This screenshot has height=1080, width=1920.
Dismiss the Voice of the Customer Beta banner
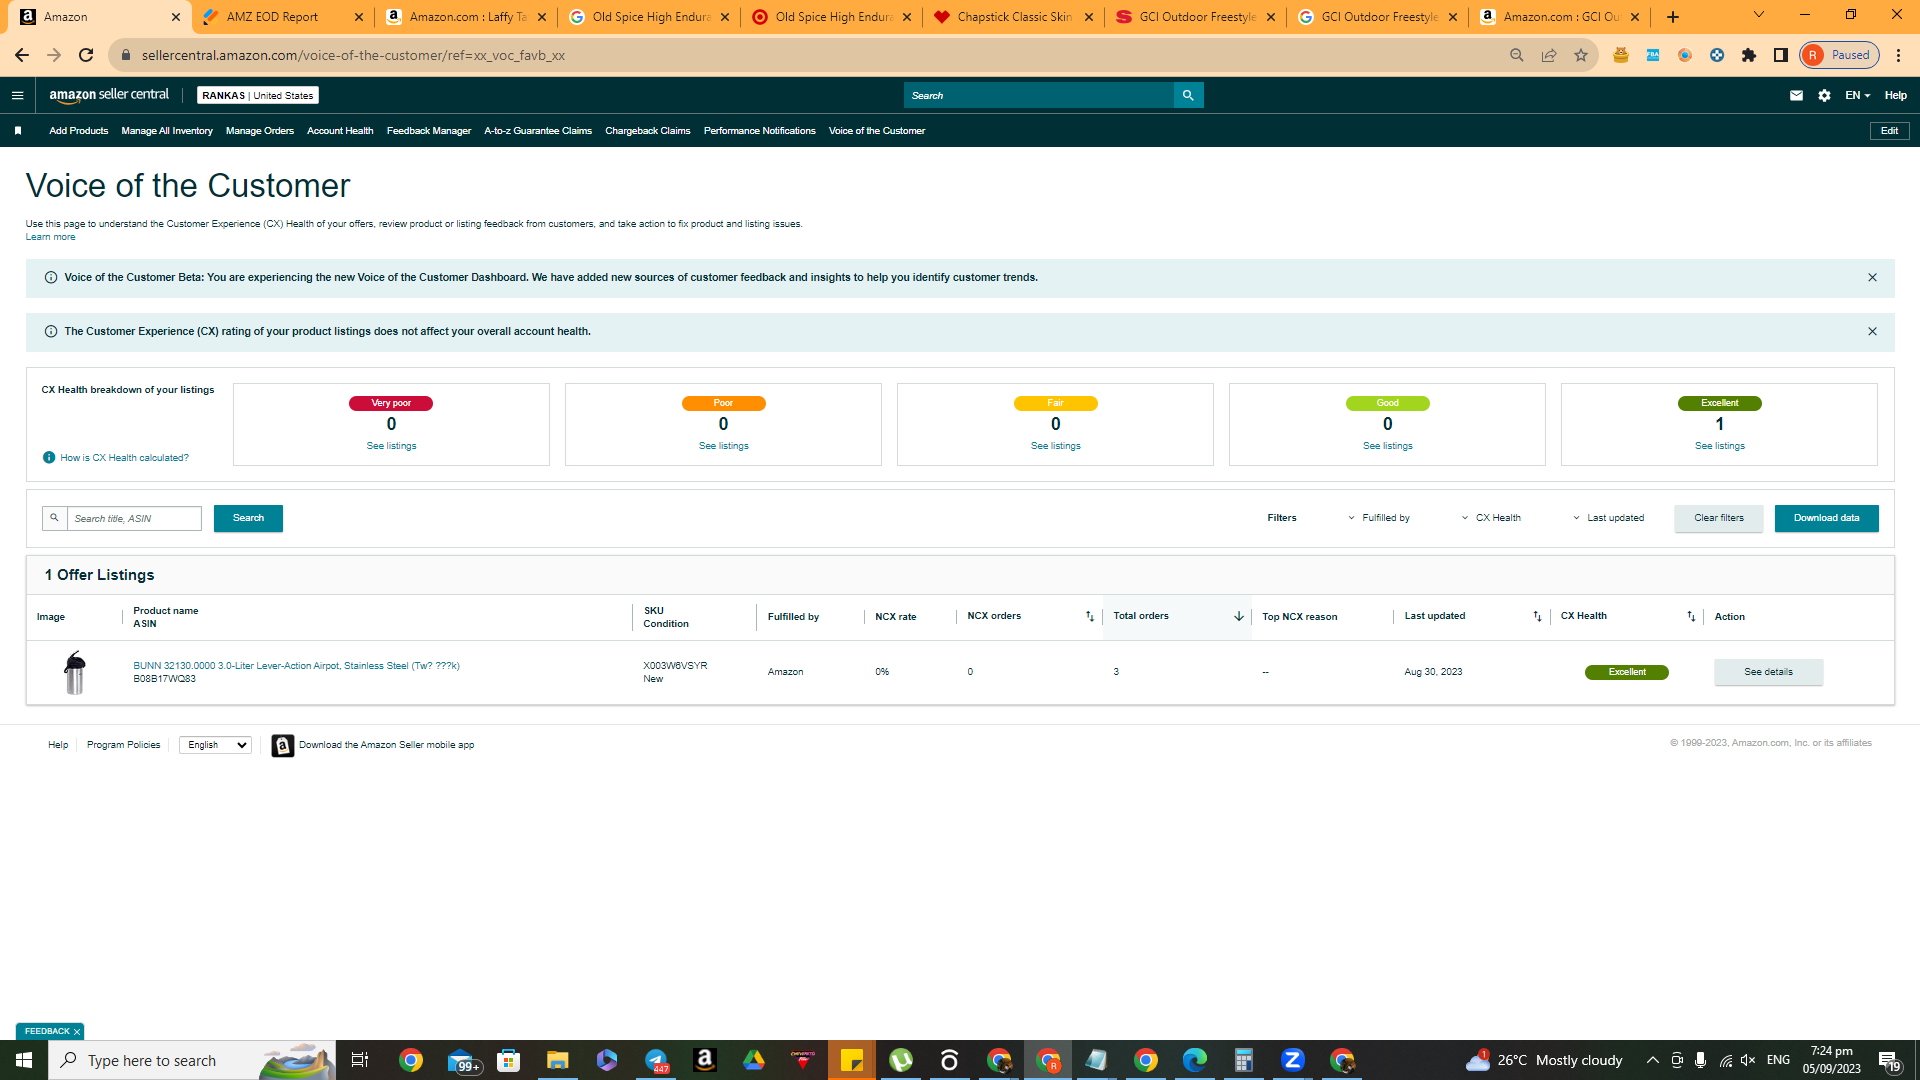coord(1872,278)
